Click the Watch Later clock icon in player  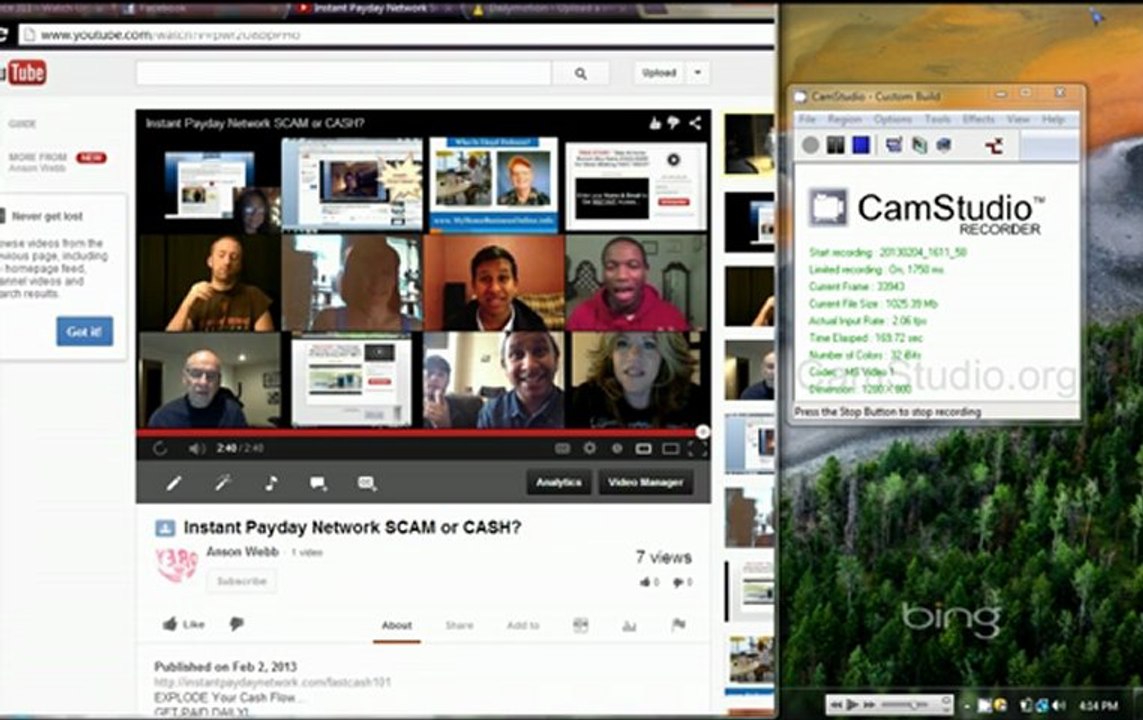(617, 448)
